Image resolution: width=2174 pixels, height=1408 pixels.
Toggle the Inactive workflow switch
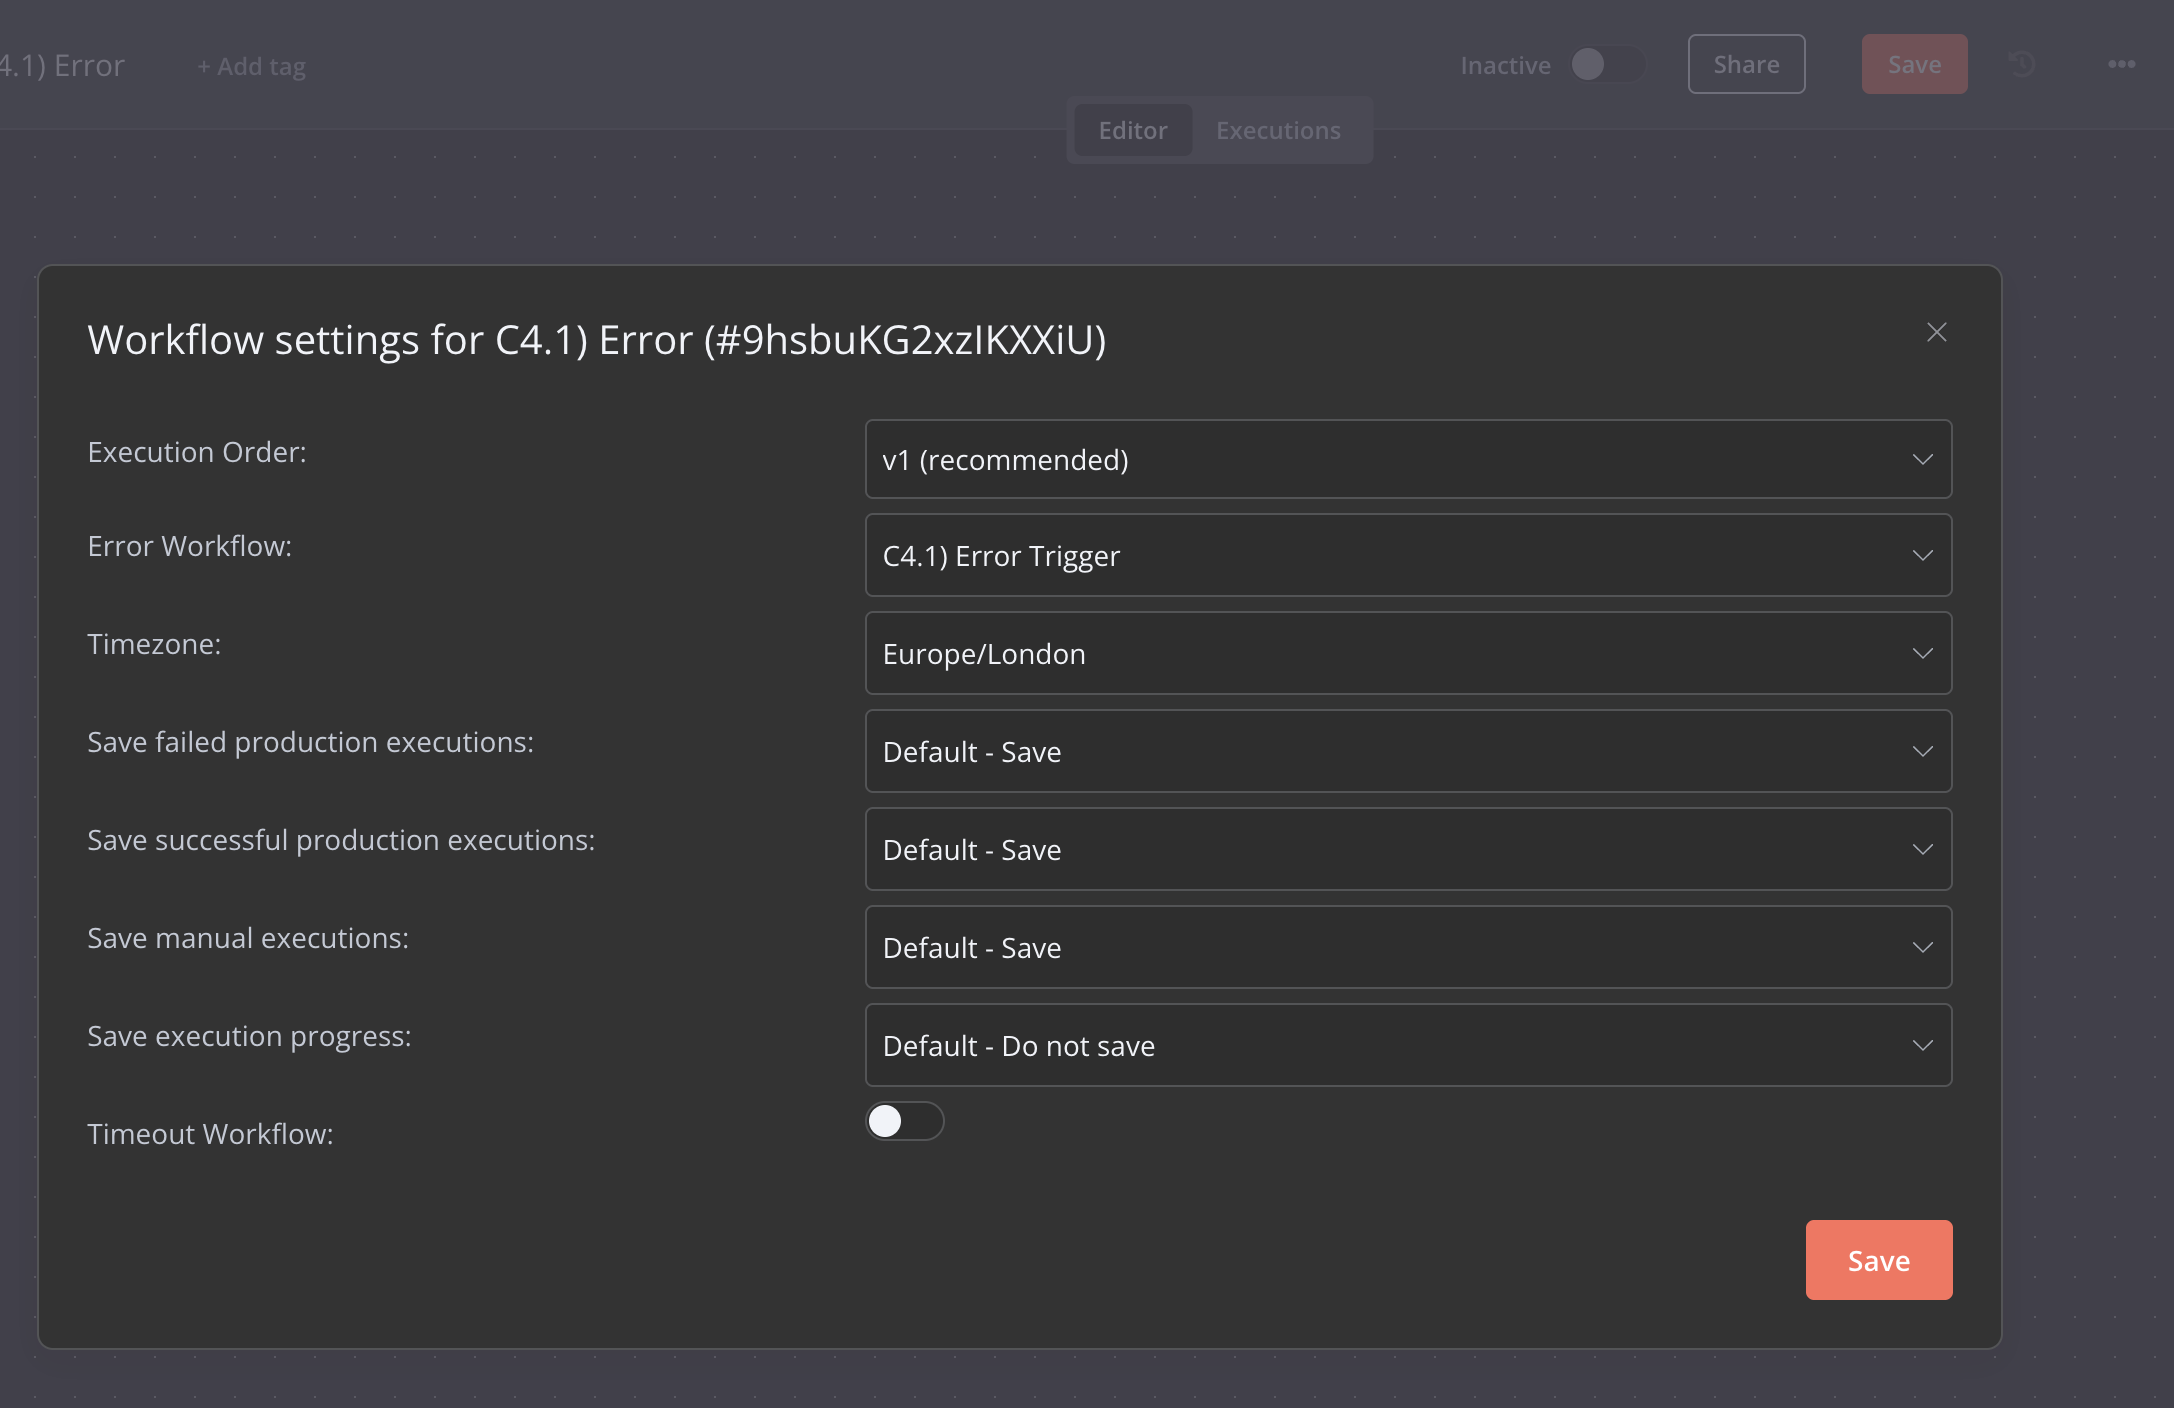coord(1607,65)
